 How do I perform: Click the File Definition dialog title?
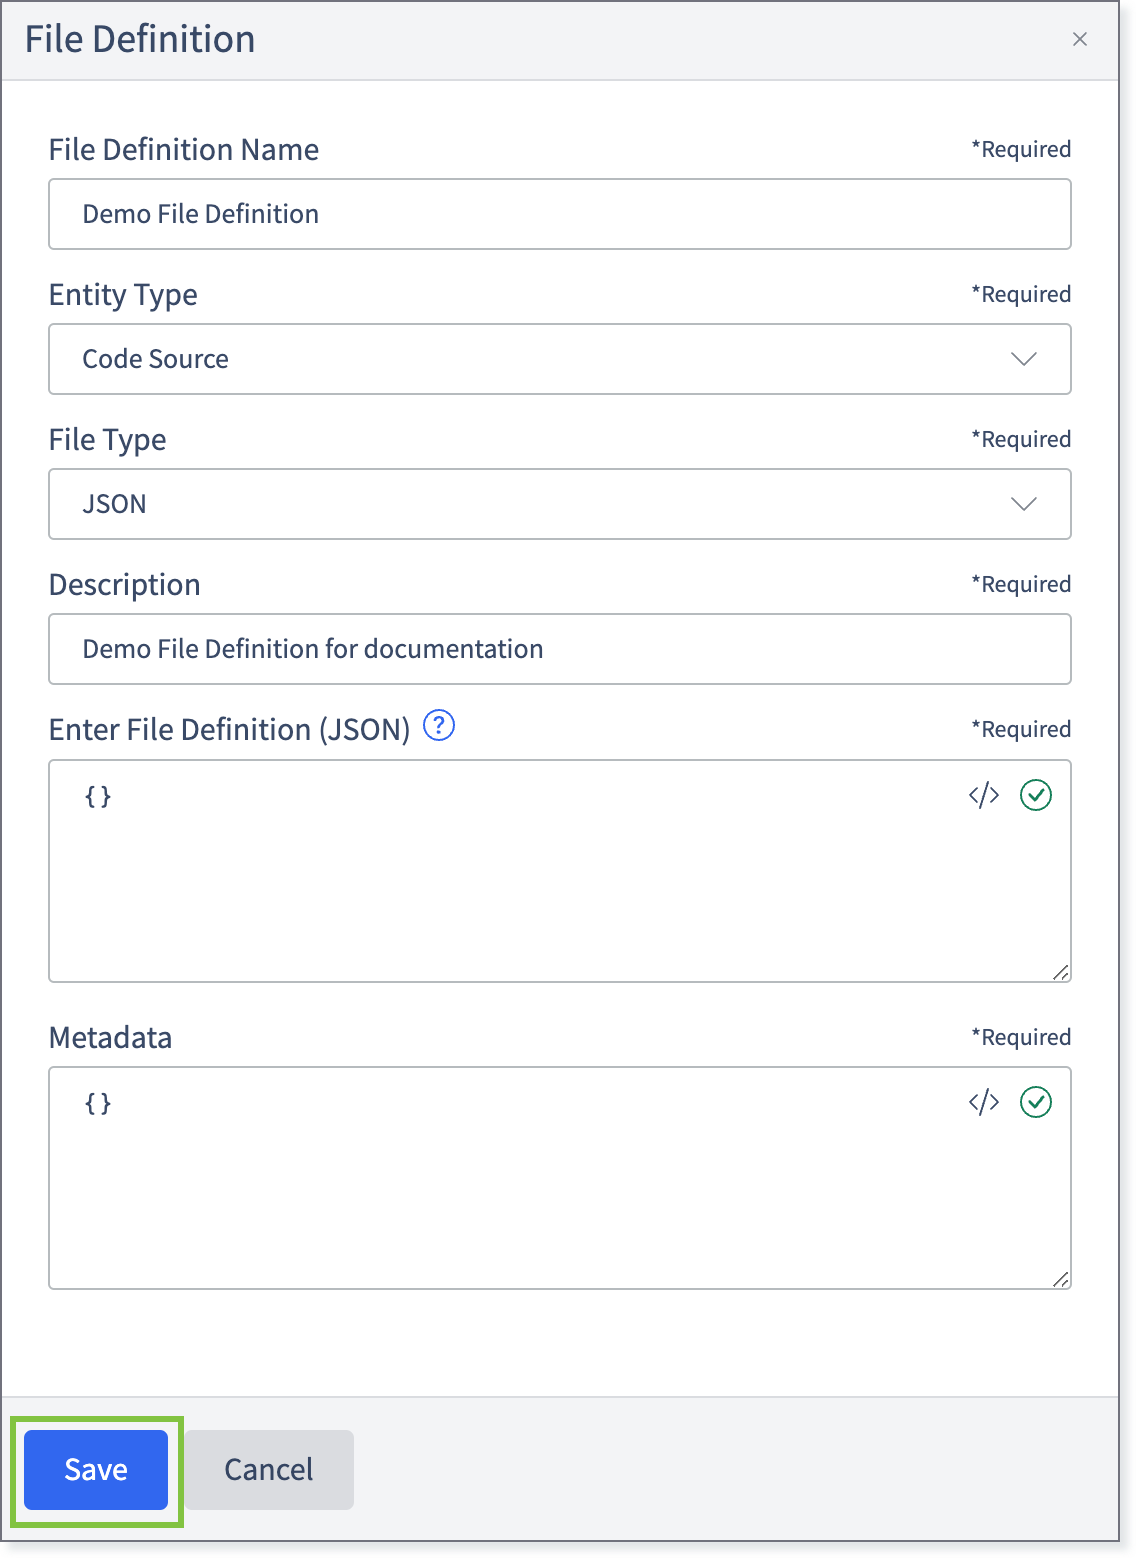(x=140, y=39)
